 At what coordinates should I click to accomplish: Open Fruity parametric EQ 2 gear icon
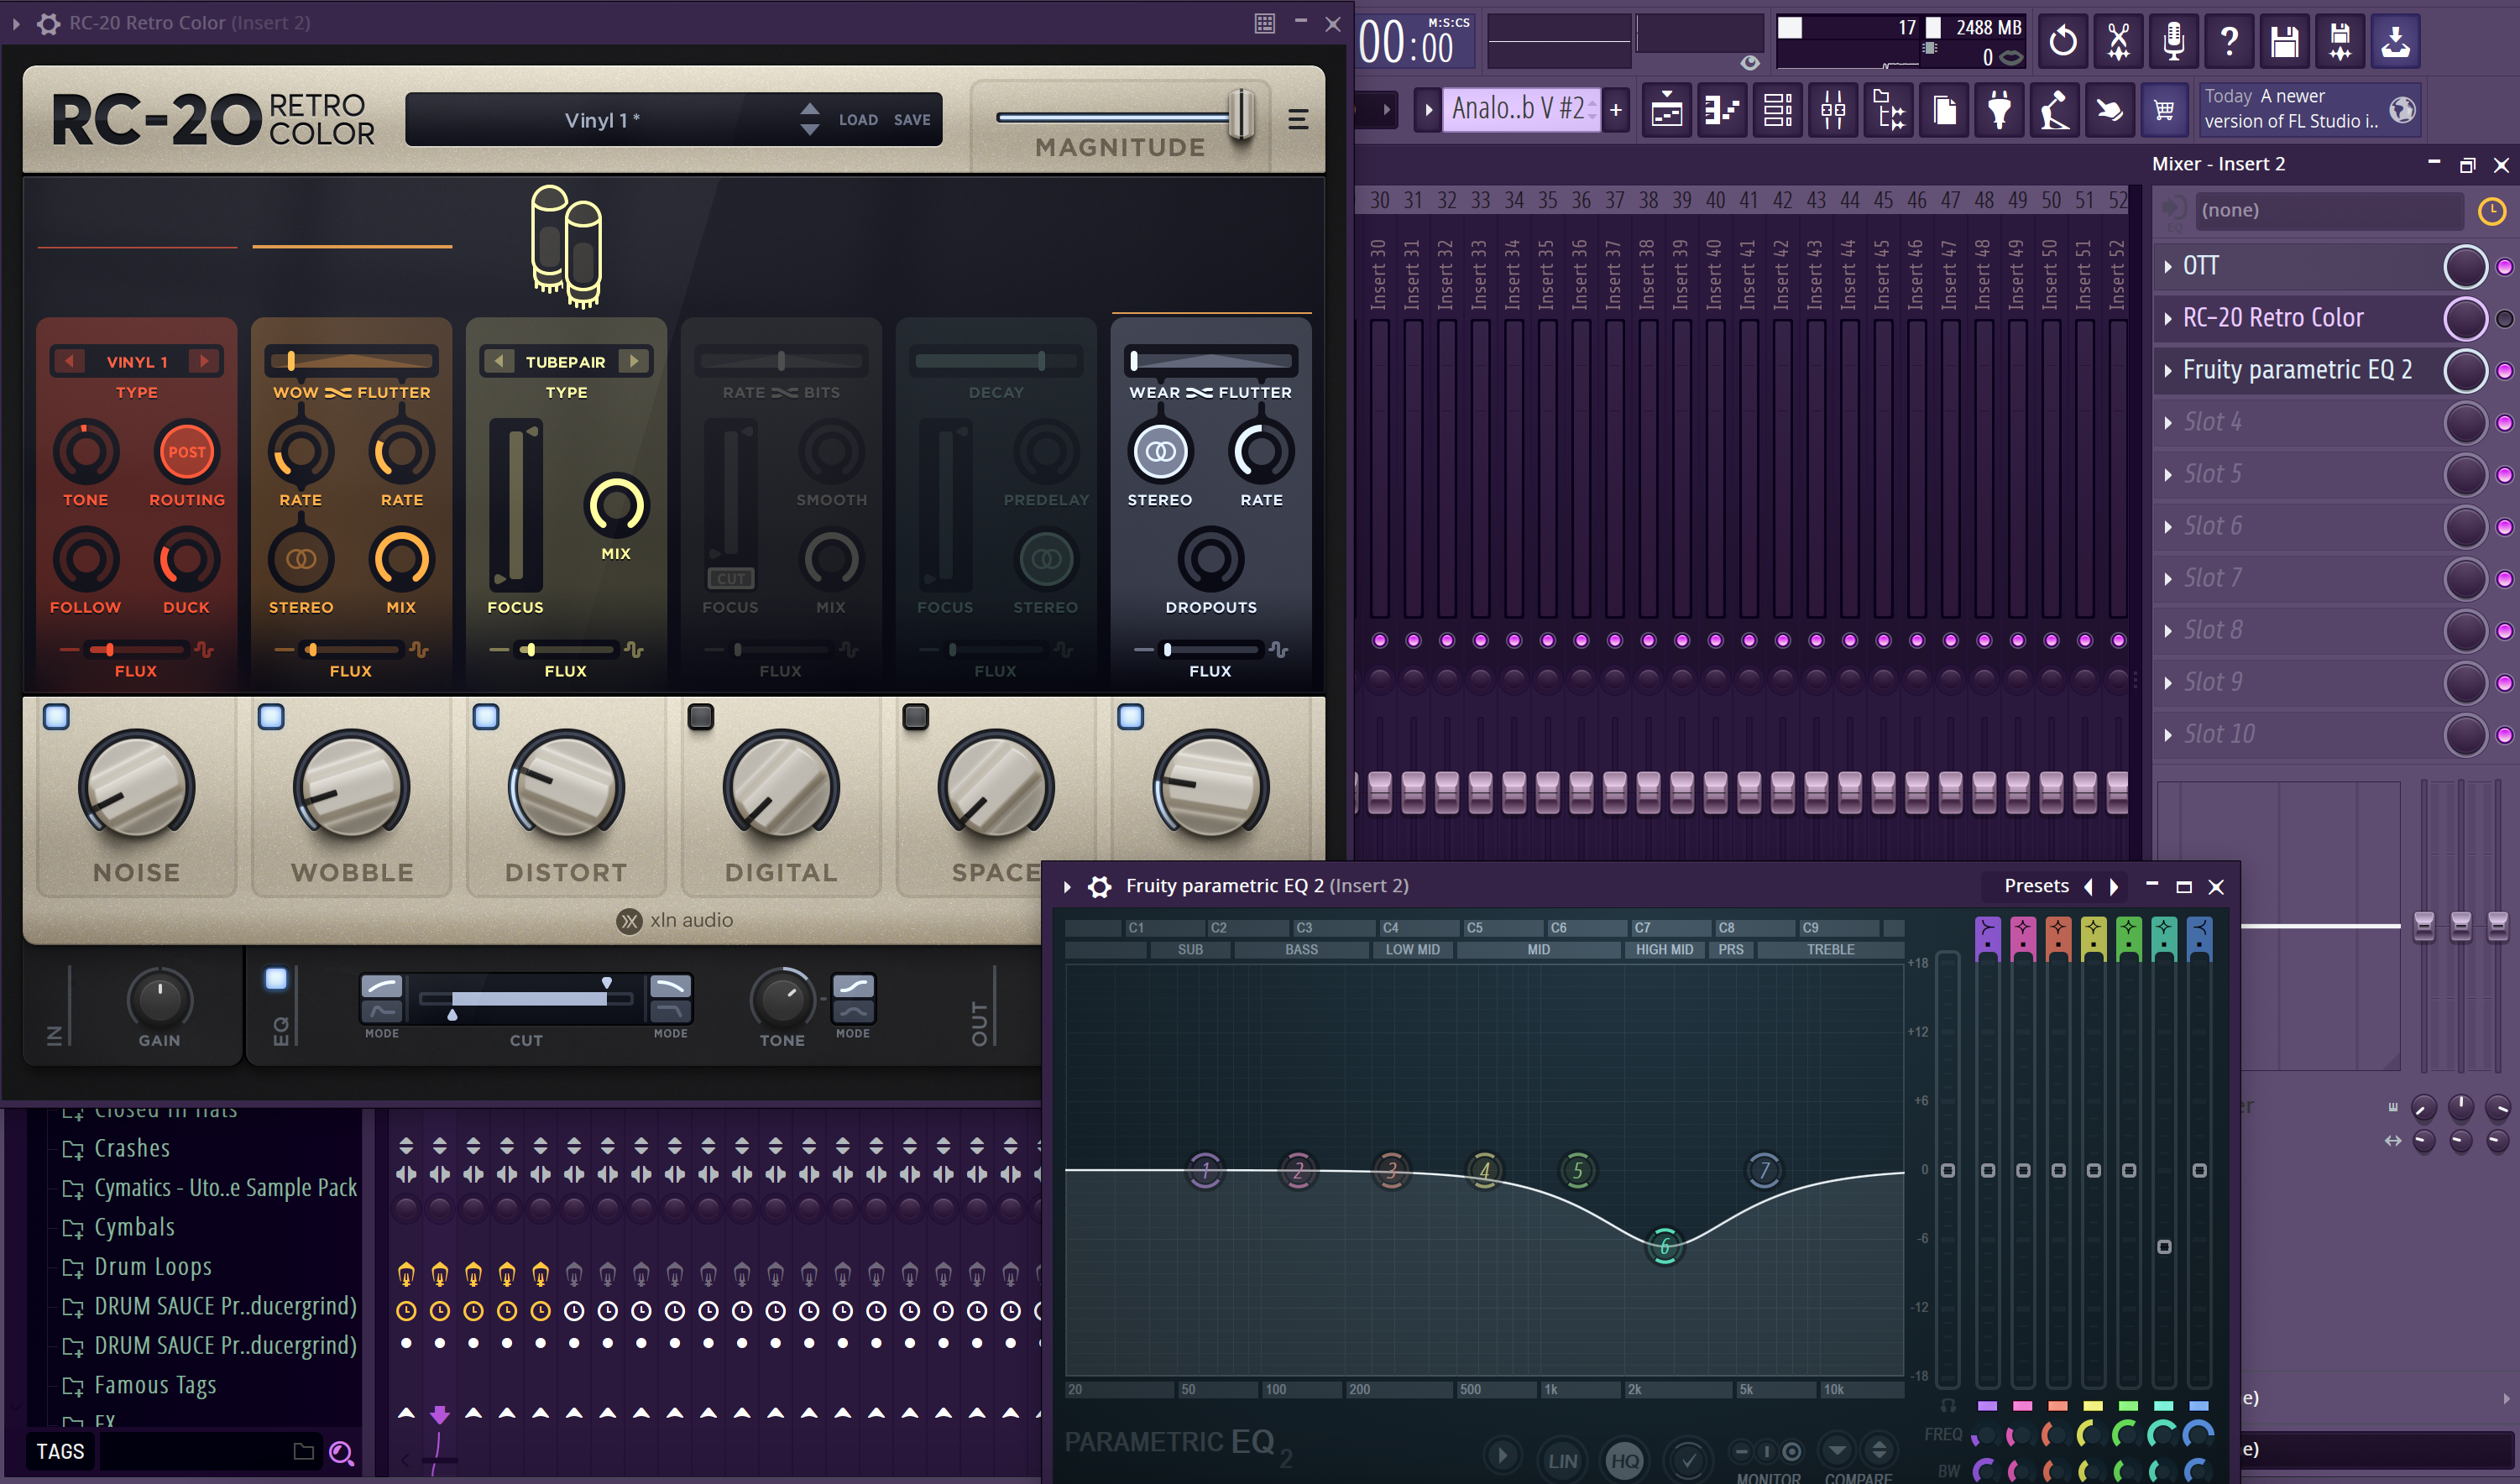tap(1099, 886)
